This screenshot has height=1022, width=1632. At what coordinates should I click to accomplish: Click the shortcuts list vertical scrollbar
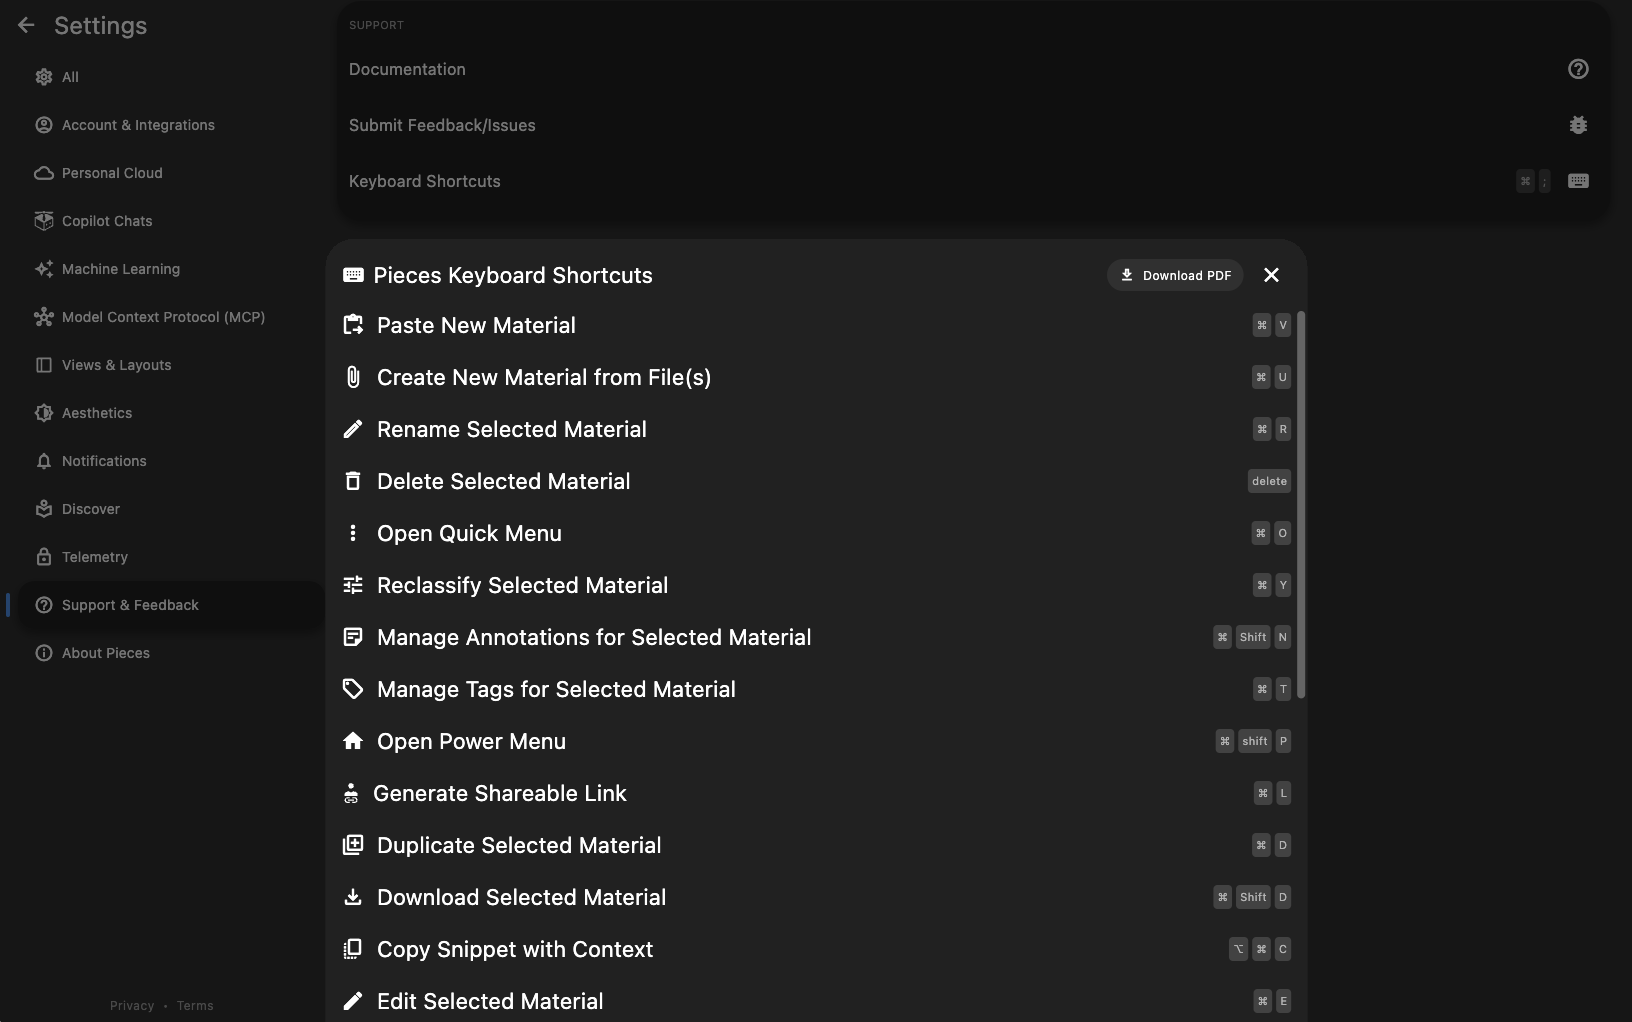tap(1301, 505)
